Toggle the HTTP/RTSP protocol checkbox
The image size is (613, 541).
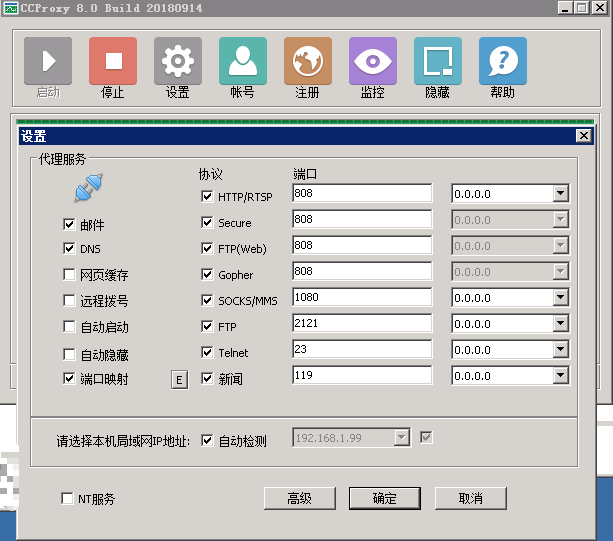pyautogui.click(x=207, y=196)
